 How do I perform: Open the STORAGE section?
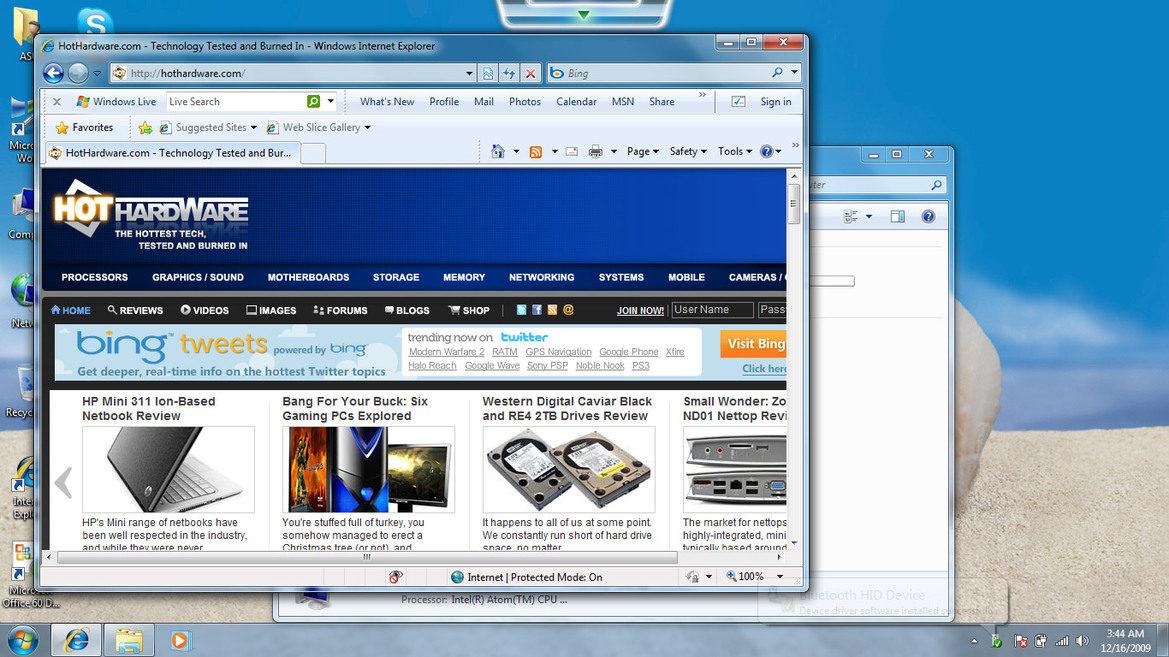coord(396,277)
